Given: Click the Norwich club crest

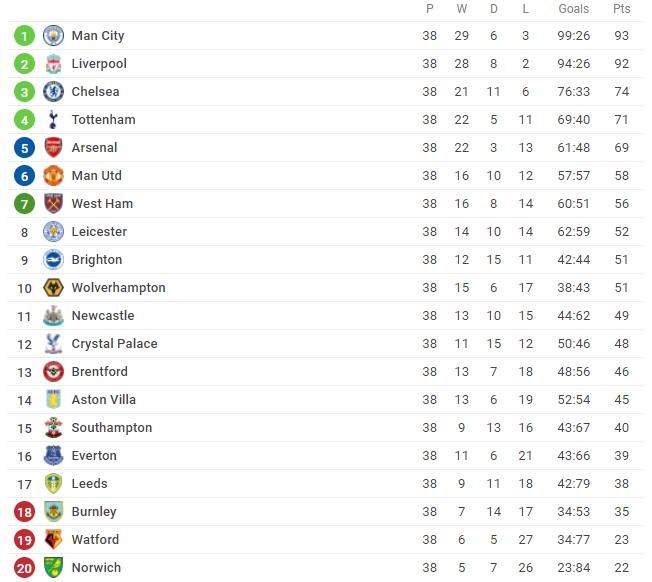Looking at the screenshot, I should pyautogui.click(x=53, y=568).
